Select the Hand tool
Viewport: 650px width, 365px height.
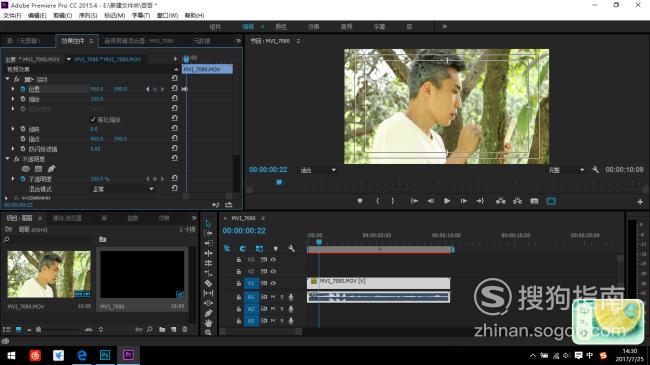coord(208,323)
